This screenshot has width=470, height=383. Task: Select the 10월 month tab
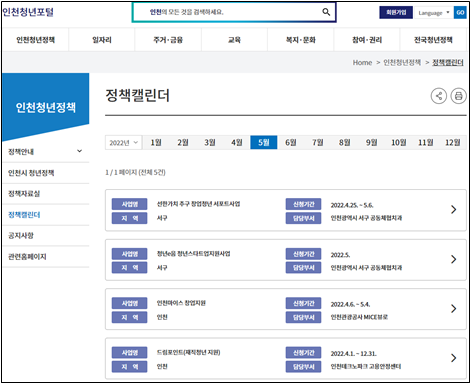pos(399,142)
